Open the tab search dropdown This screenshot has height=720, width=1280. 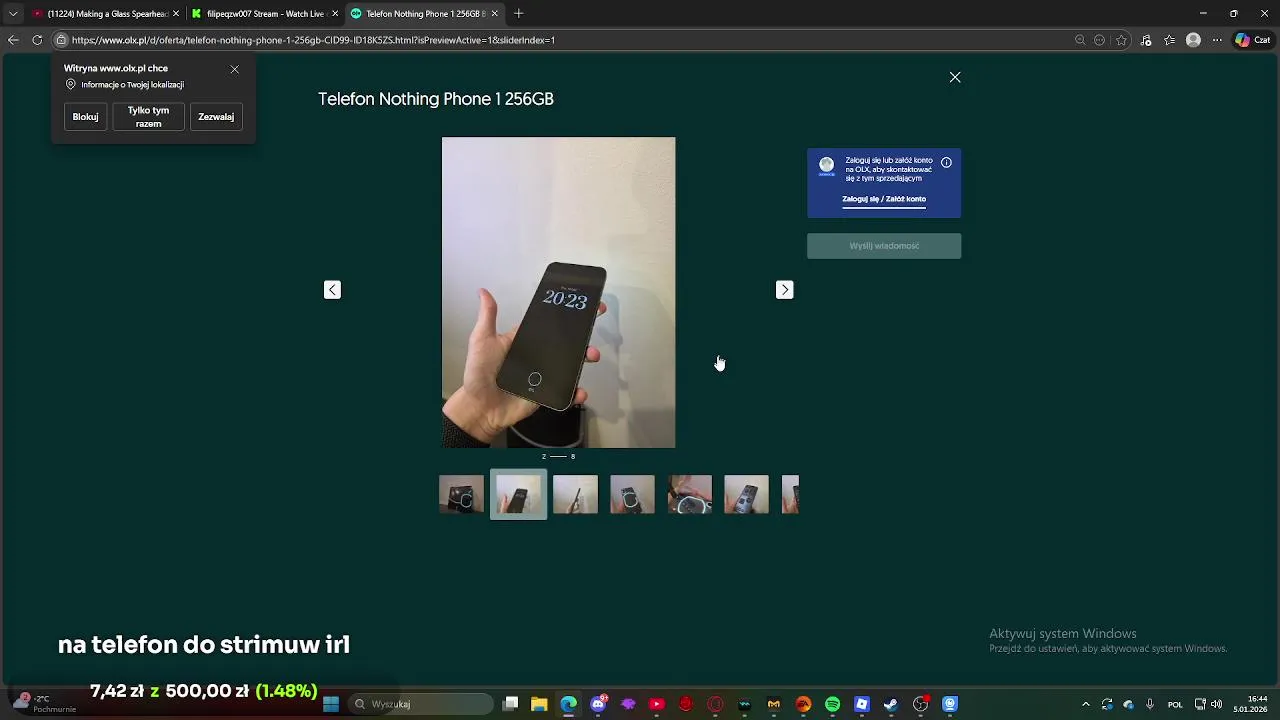[x=13, y=14]
